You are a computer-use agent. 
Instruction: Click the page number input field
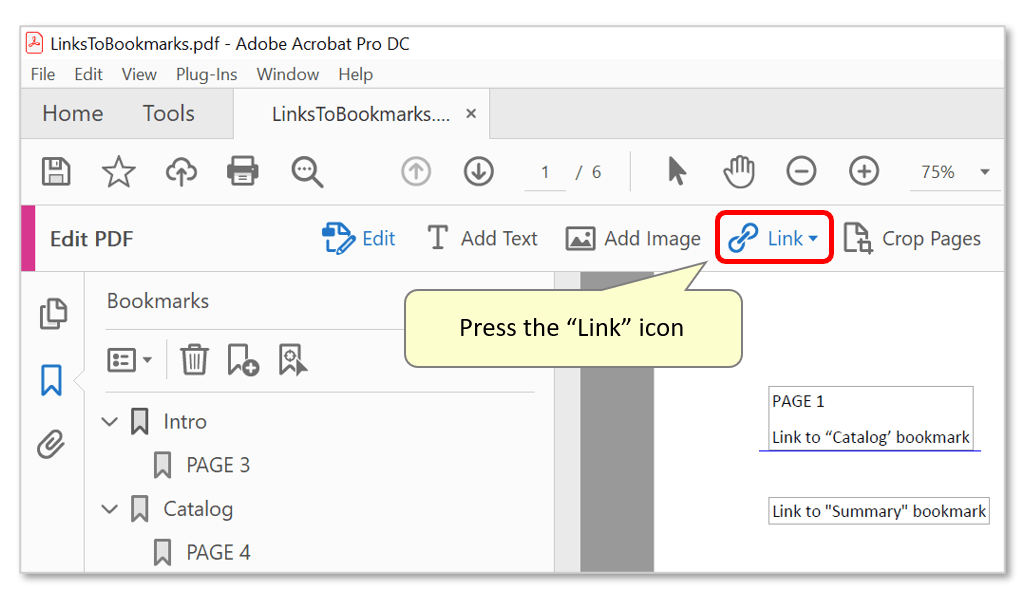(x=545, y=171)
